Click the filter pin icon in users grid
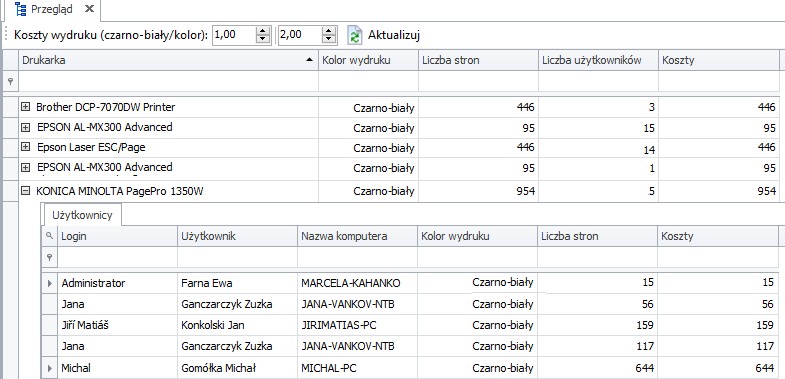Viewport: 785px width, 379px height. point(49,257)
